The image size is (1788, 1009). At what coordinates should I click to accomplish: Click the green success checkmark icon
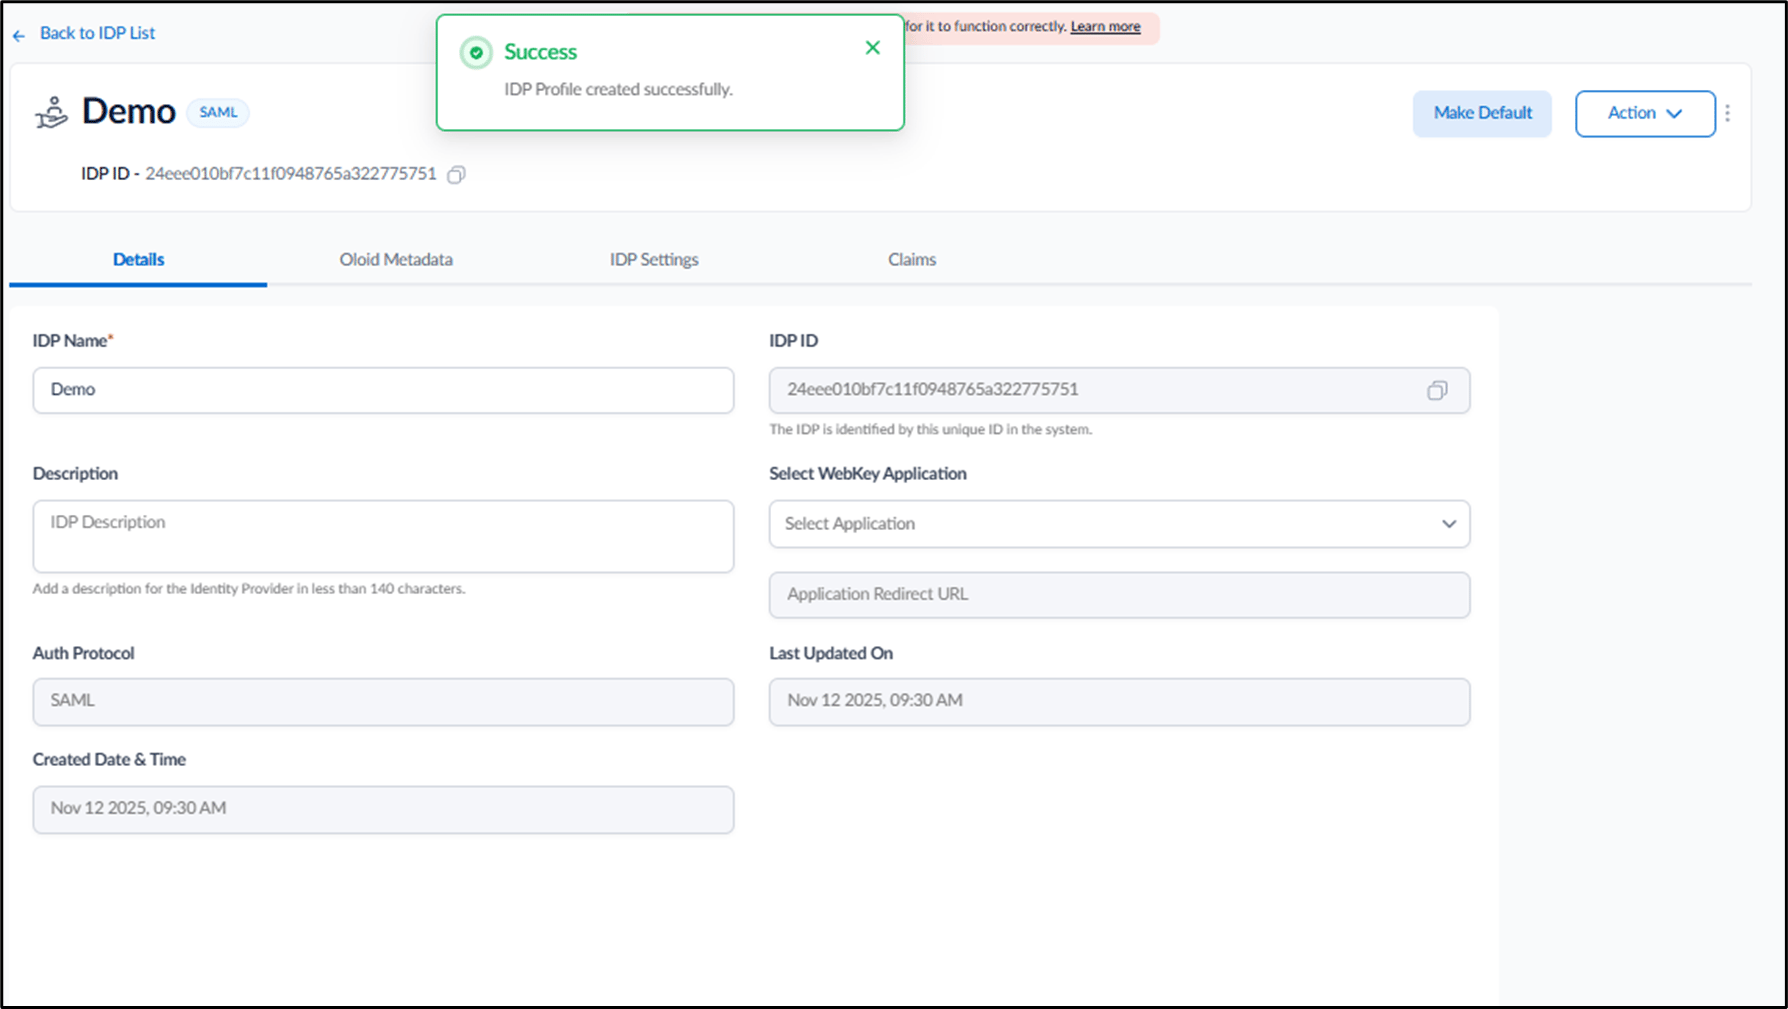click(476, 53)
